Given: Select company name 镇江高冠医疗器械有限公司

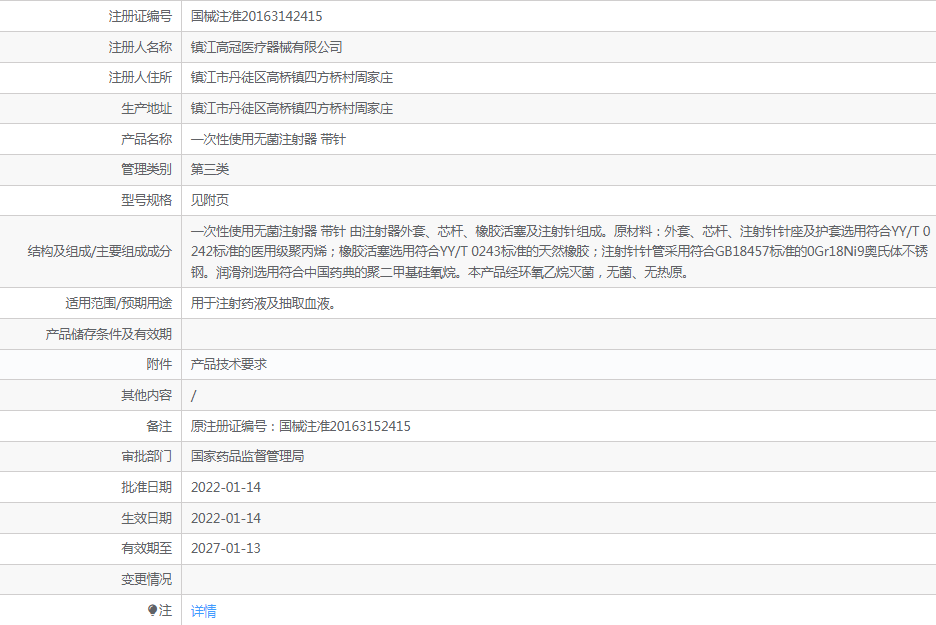Looking at the screenshot, I should [266, 47].
